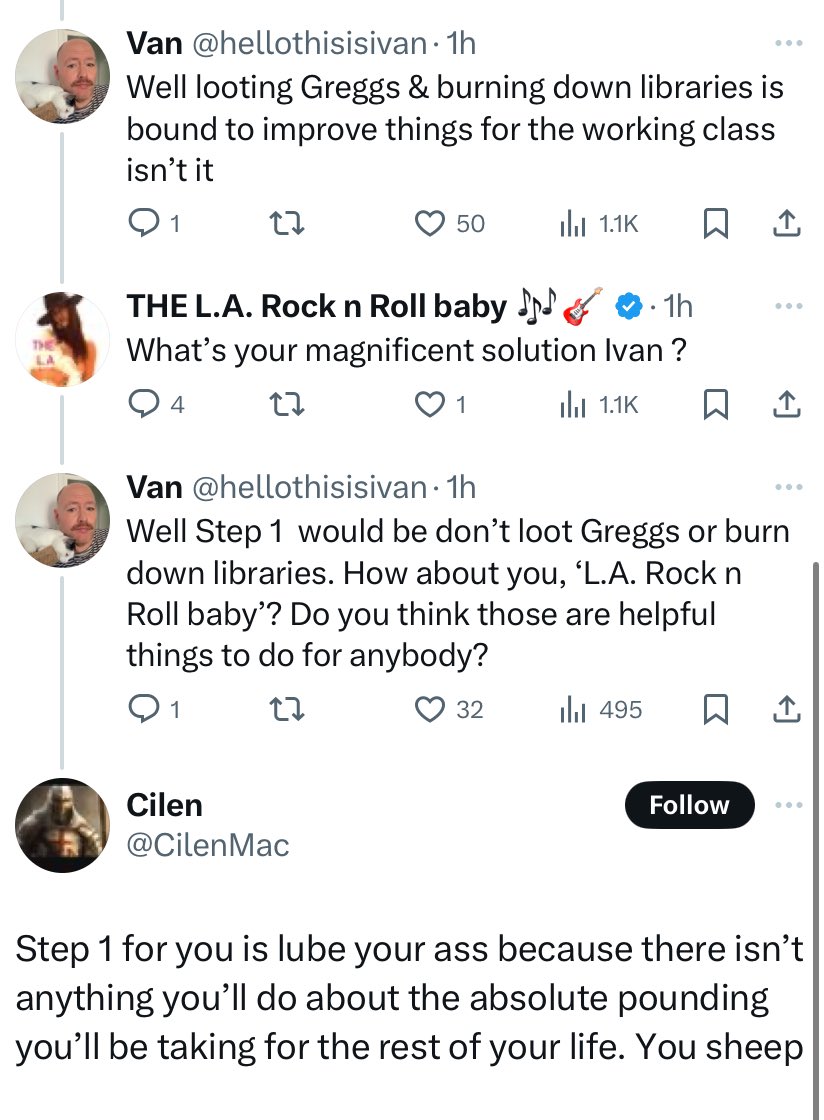Retweet the L.A. Rock n Roll baby tweet

pos(289,404)
